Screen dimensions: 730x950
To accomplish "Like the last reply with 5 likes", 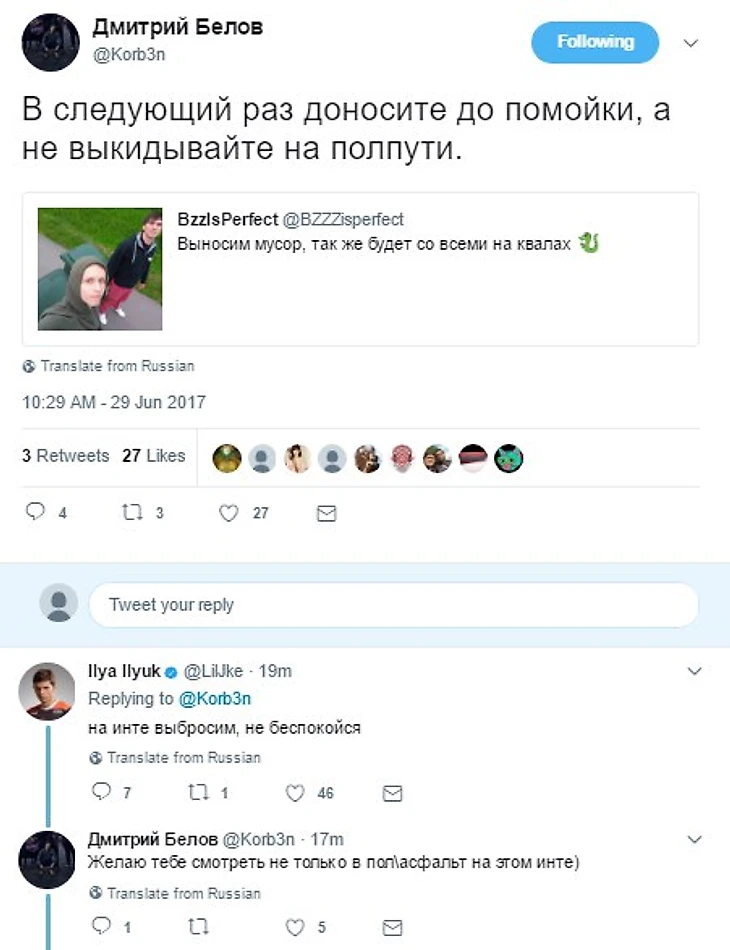I will pyautogui.click(x=295, y=927).
